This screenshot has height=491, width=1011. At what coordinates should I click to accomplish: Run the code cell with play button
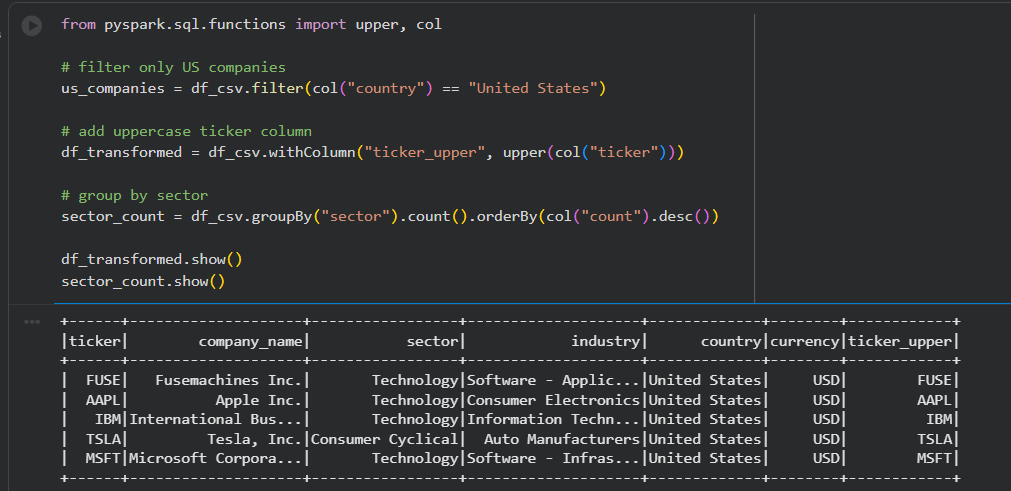tap(32, 26)
